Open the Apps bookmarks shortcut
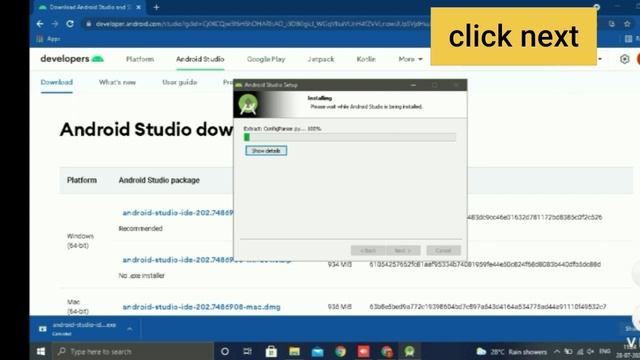This screenshot has width=640, height=360. click(x=48, y=39)
